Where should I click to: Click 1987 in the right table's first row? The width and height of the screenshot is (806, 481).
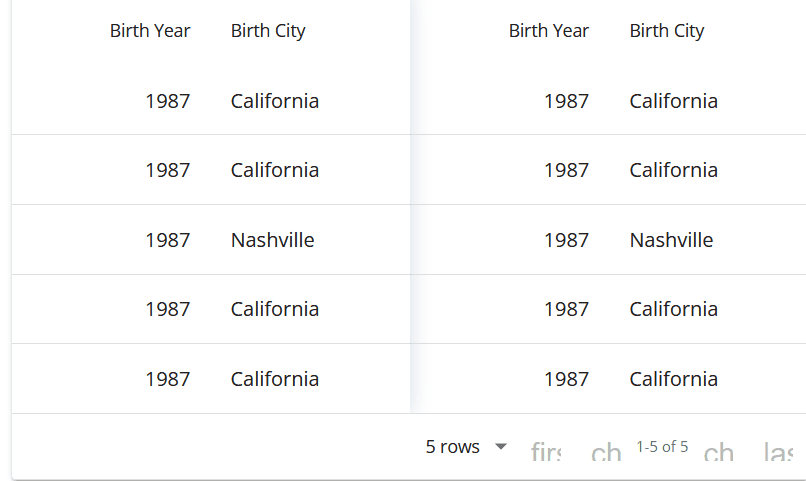click(x=566, y=101)
